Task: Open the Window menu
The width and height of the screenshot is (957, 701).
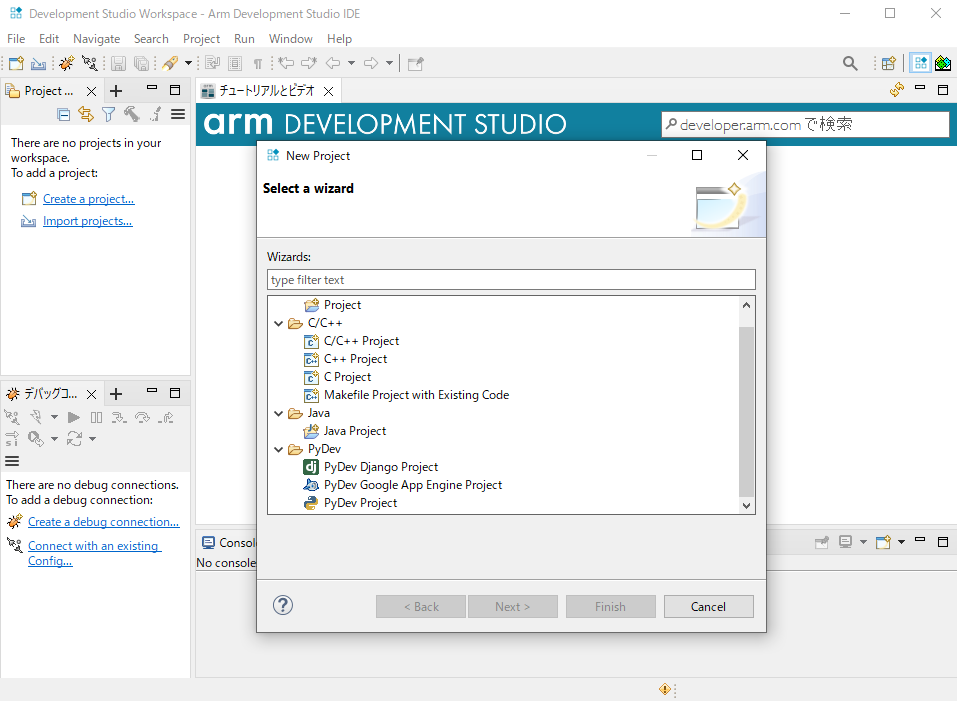Action: coord(291,38)
